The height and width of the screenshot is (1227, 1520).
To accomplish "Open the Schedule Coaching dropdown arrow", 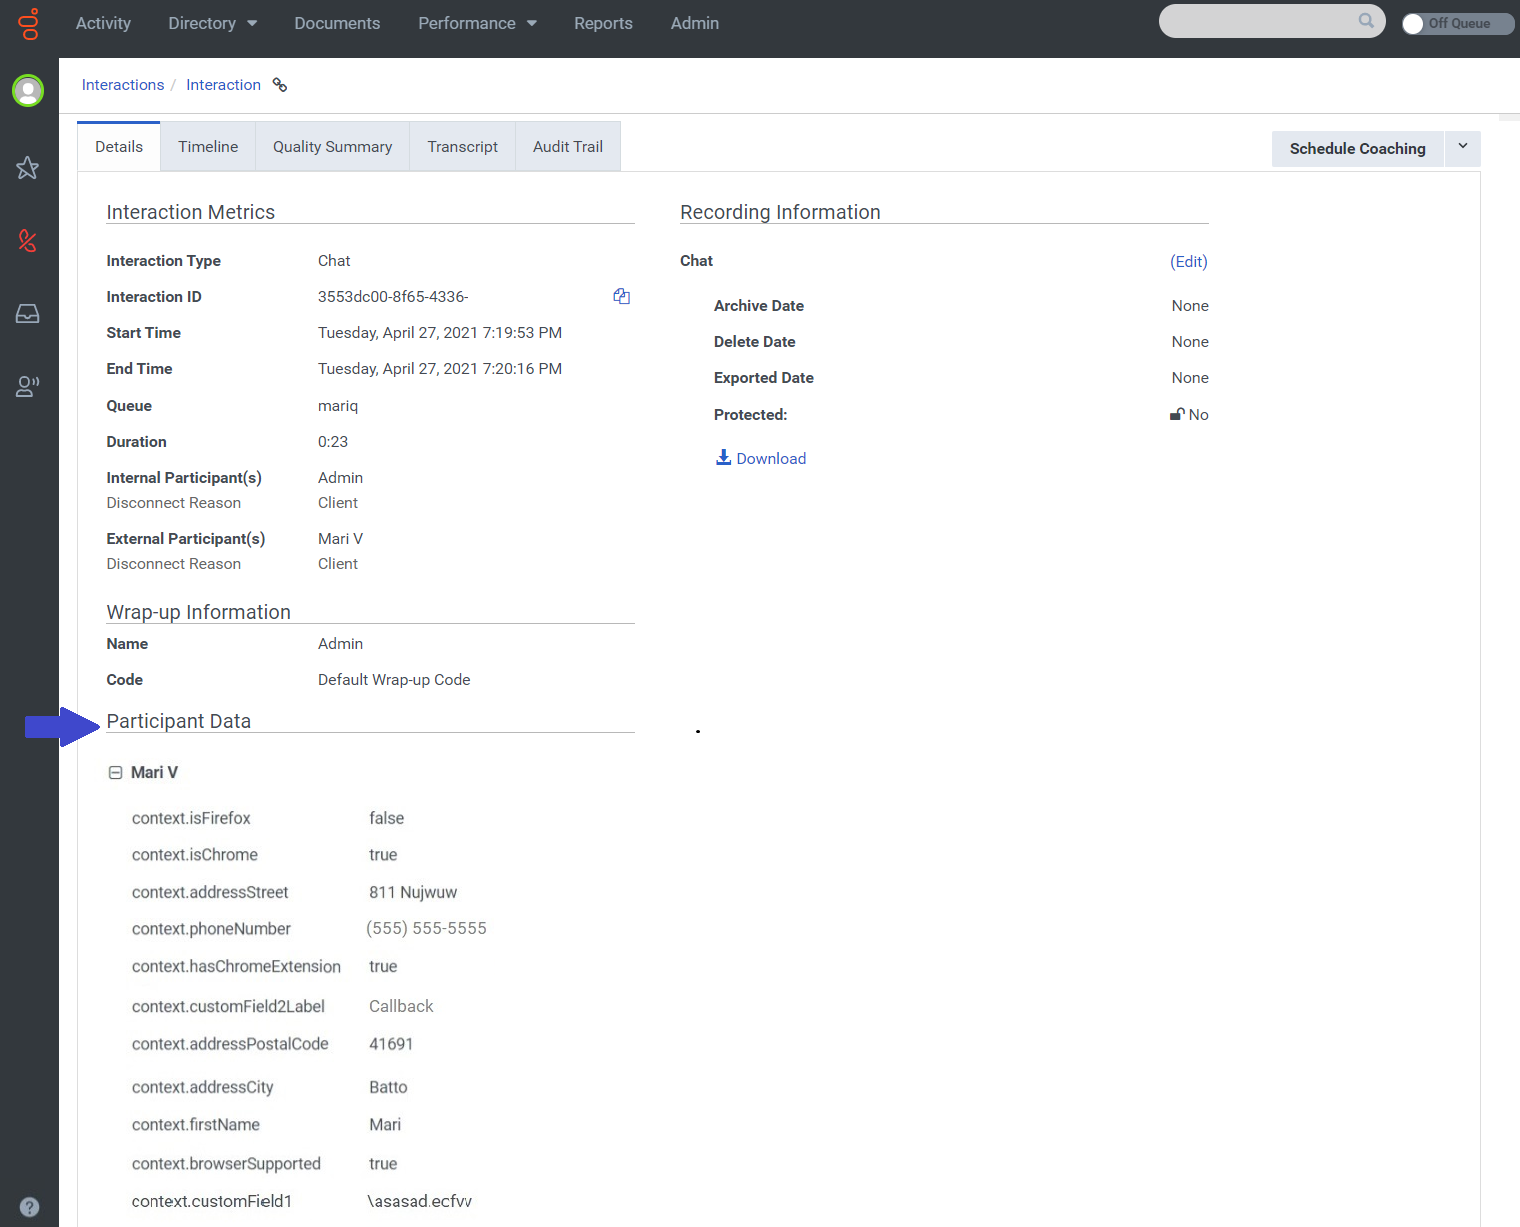I will [x=1462, y=147].
